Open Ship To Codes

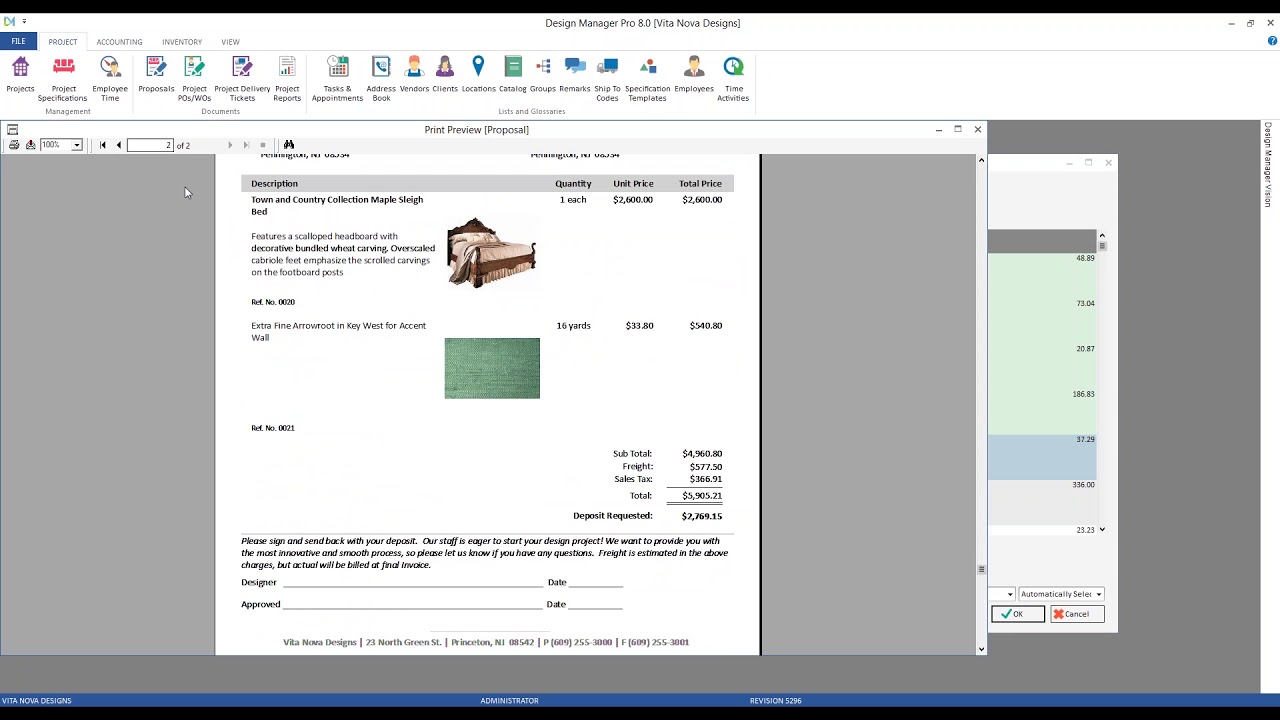pyautogui.click(x=607, y=79)
